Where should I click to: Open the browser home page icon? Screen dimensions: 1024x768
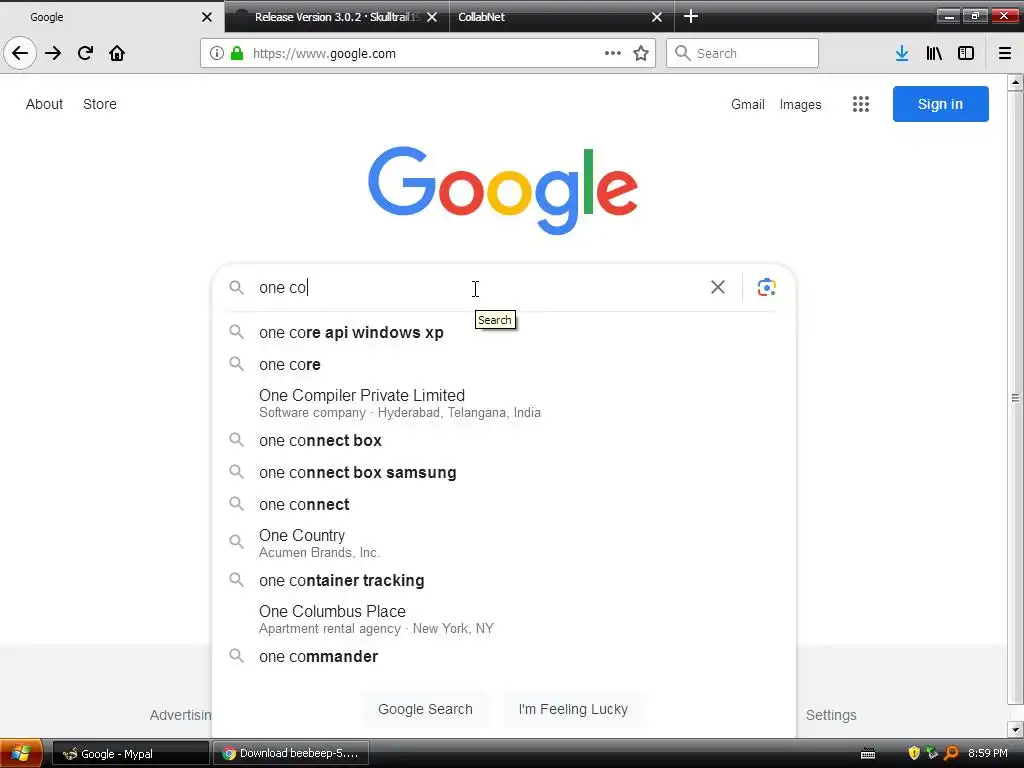tap(117, 54)
